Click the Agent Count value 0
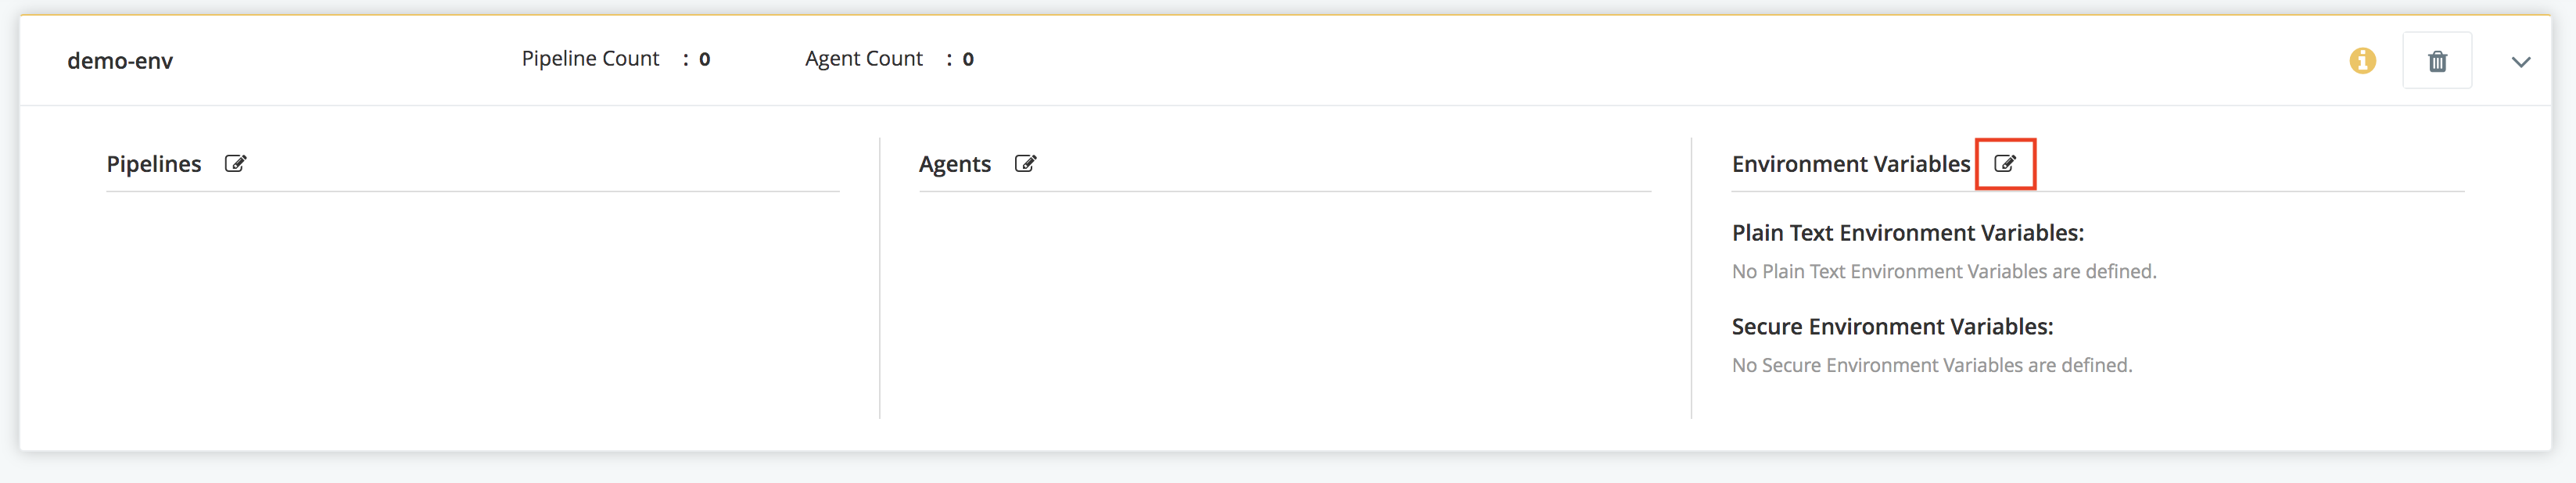 click(968, 60)
